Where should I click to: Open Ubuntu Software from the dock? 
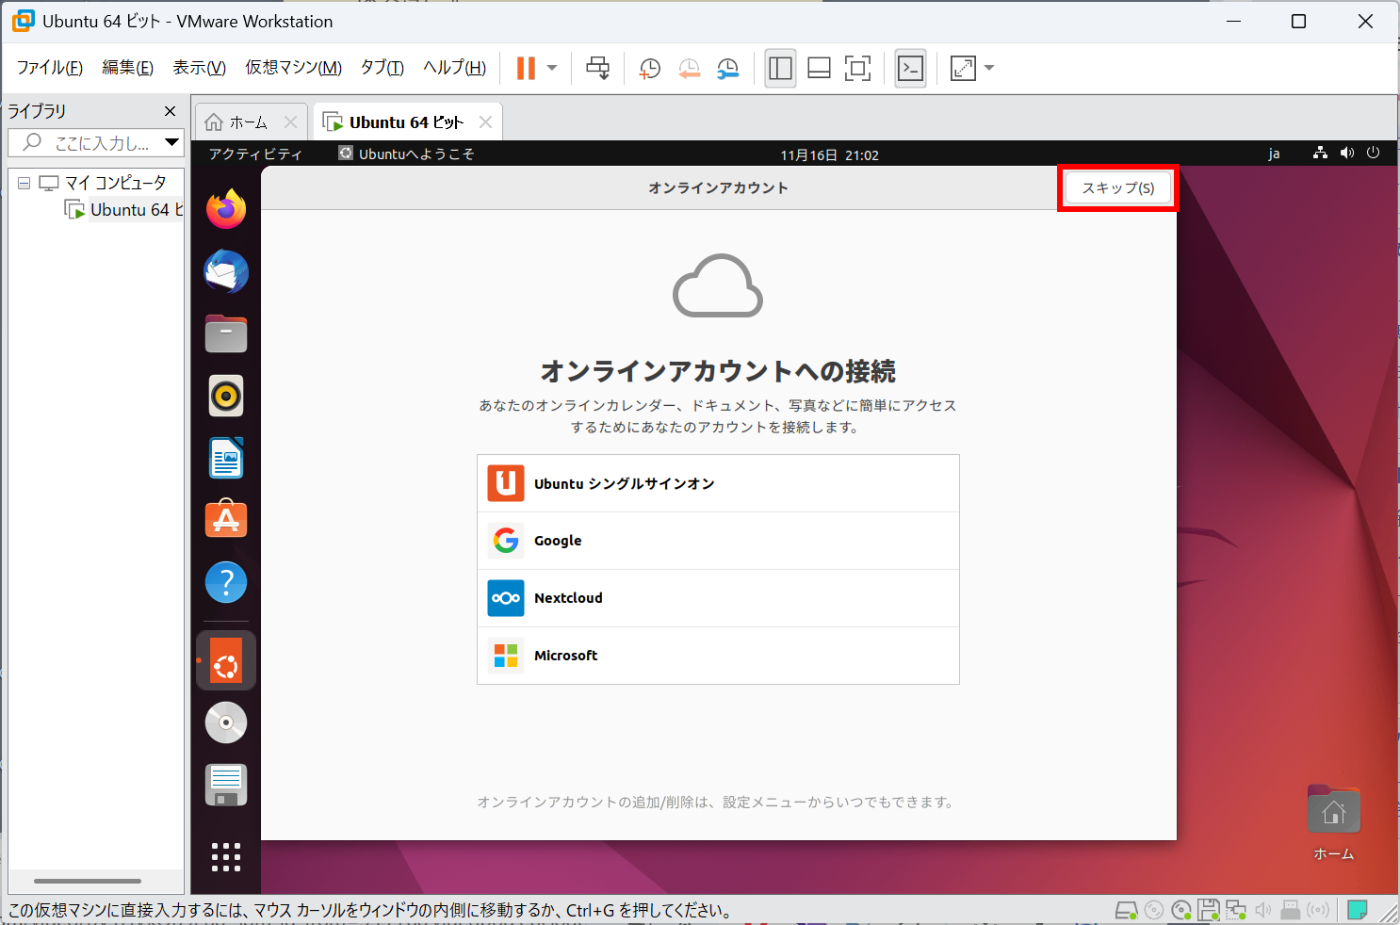click(226, 519)
